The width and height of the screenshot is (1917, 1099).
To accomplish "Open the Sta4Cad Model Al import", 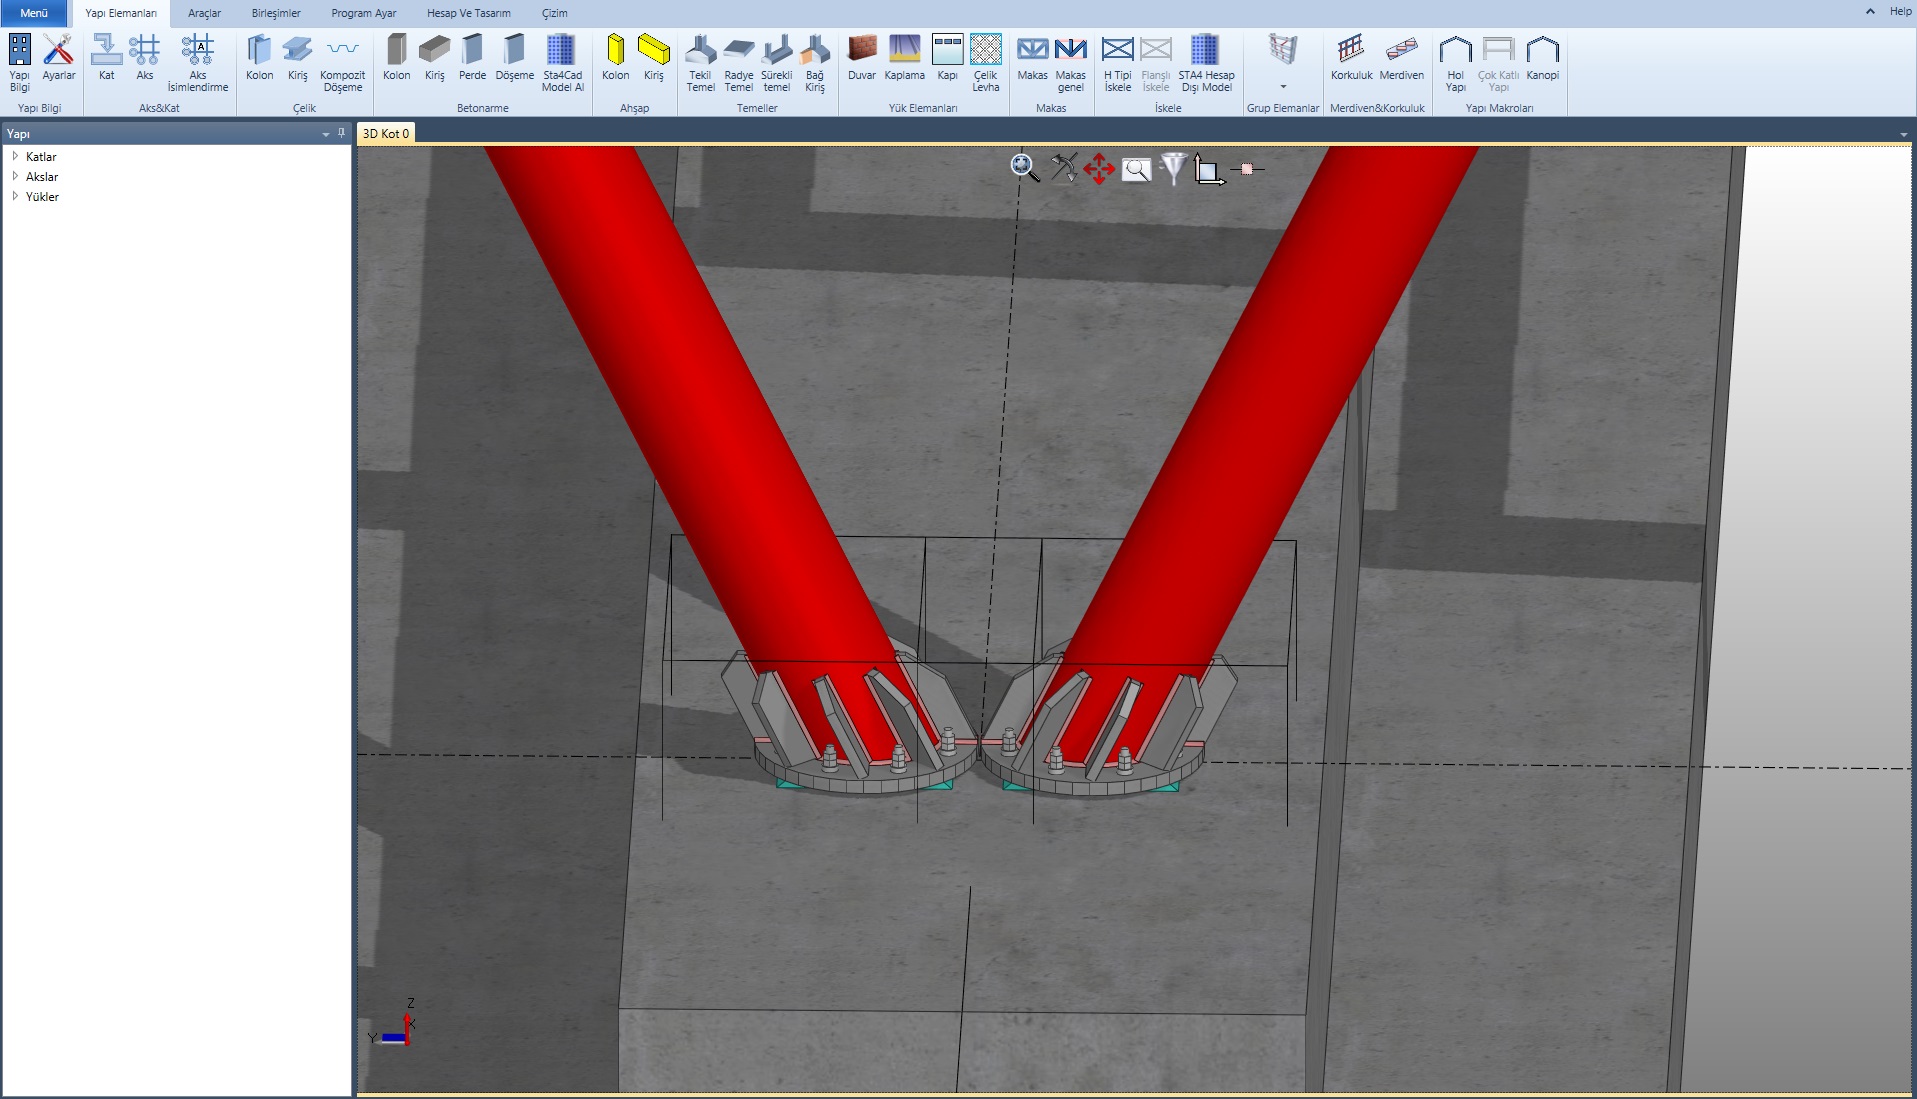I will 562,62.
